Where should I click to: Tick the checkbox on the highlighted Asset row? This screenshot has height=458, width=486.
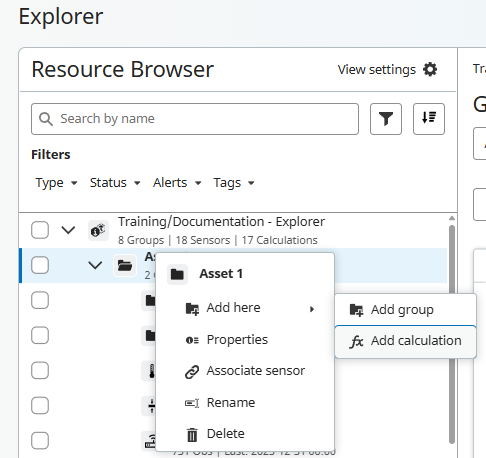[40, 266]
